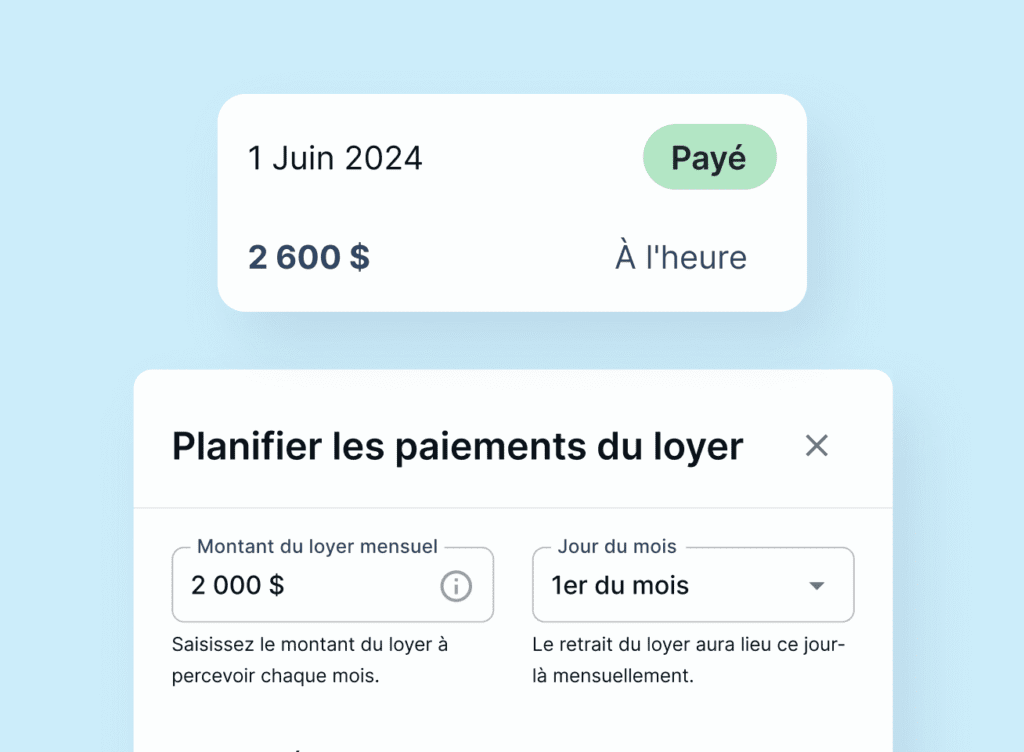Click the 2 600 $ payment amount
Screen dimensions: 1024x752
(x=309, y=258)
